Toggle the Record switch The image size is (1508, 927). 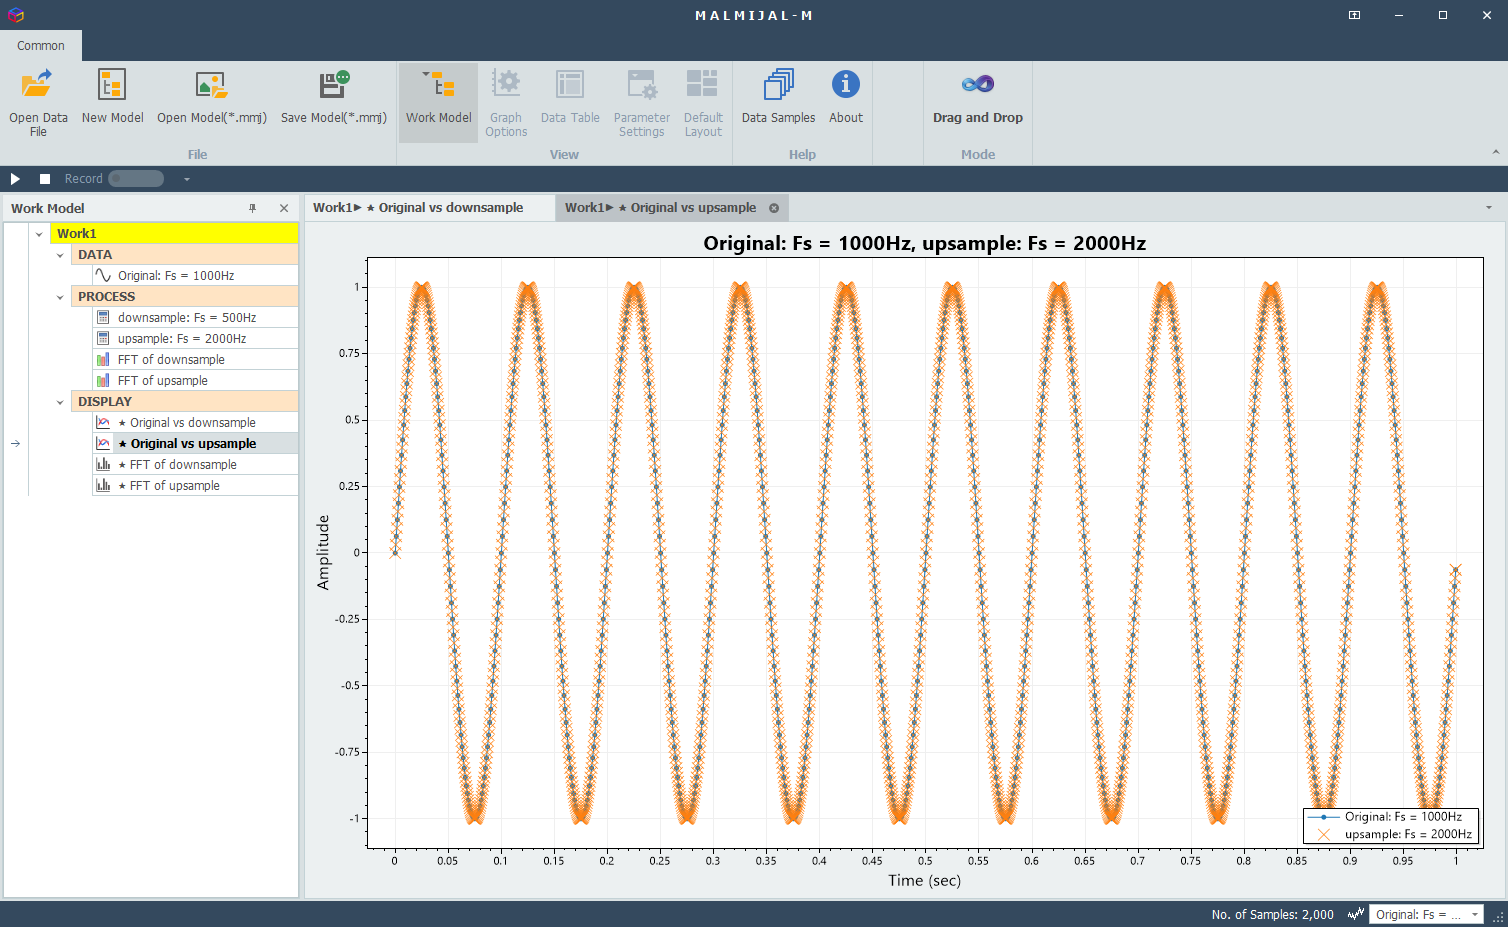point(136,179)
